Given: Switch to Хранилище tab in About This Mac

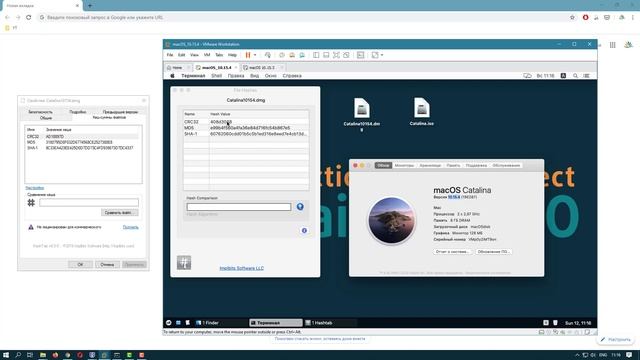Looking at the screenshot, I should click(x=430, y=165).
